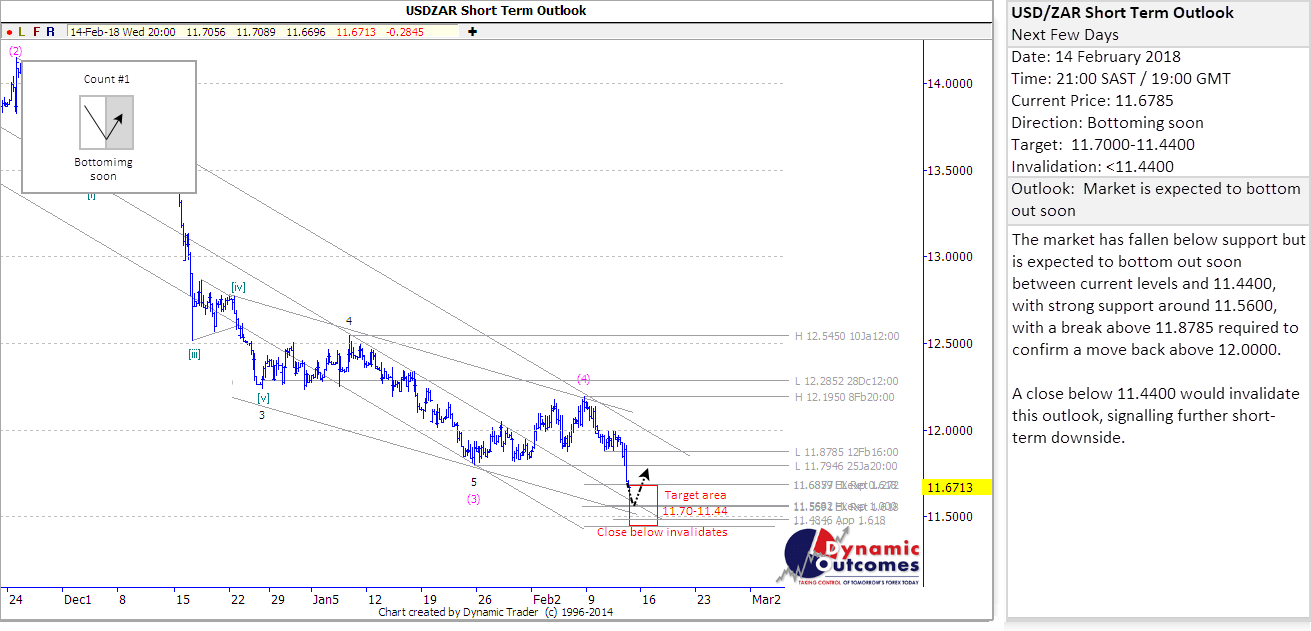Image resolution: width=1311 pixels, height=631 pixels.
Task: Click the high value 11.7089 in toolbar
Action: (x=255, y=32)
